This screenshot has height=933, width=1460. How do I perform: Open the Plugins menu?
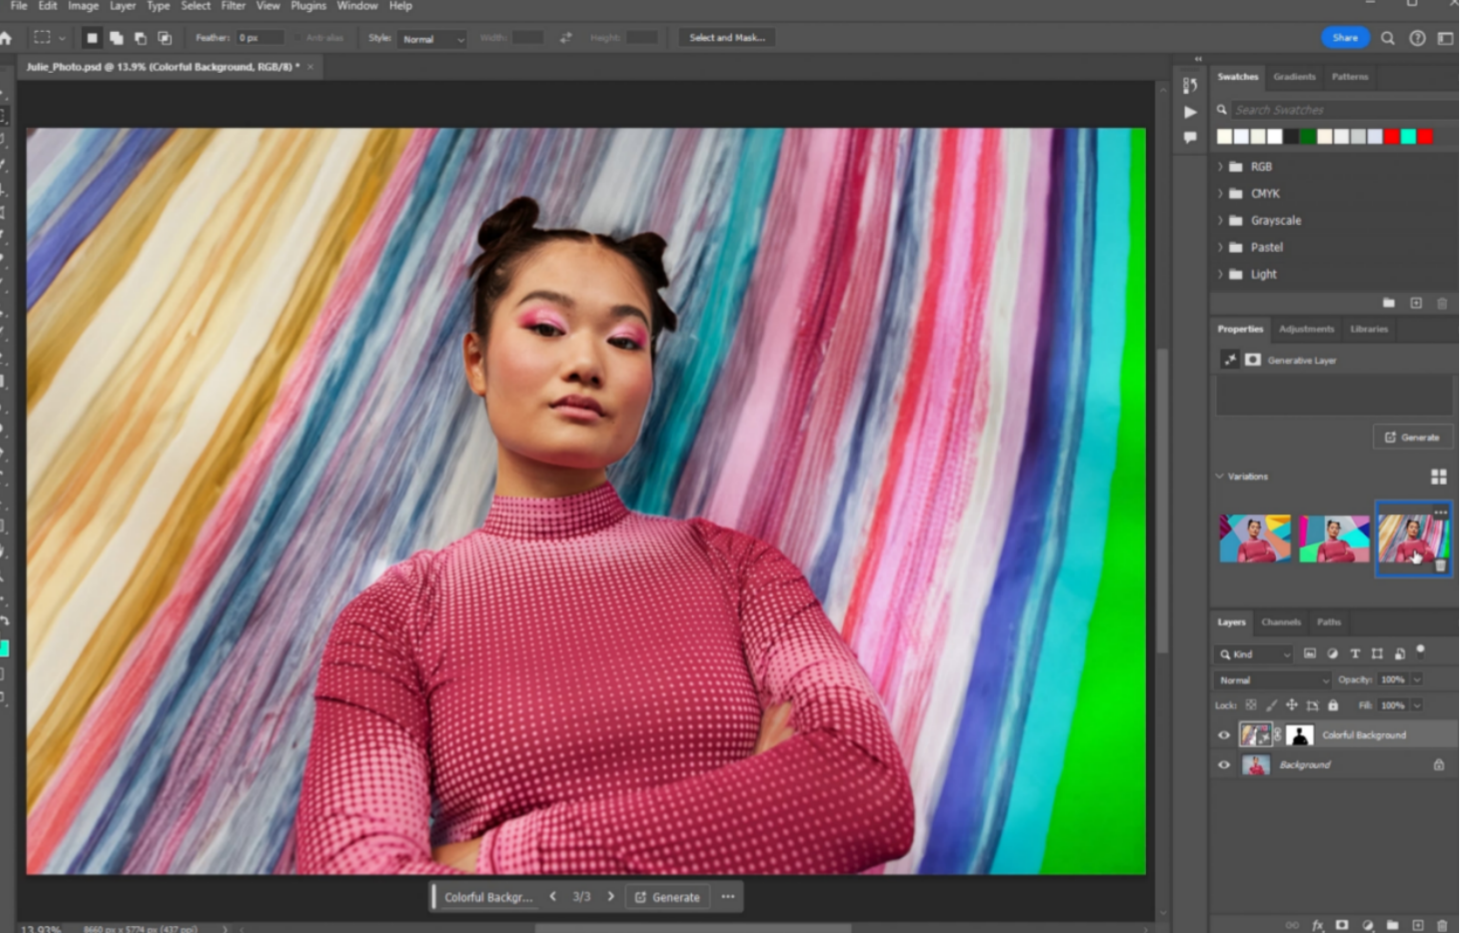tap(308, 6)
